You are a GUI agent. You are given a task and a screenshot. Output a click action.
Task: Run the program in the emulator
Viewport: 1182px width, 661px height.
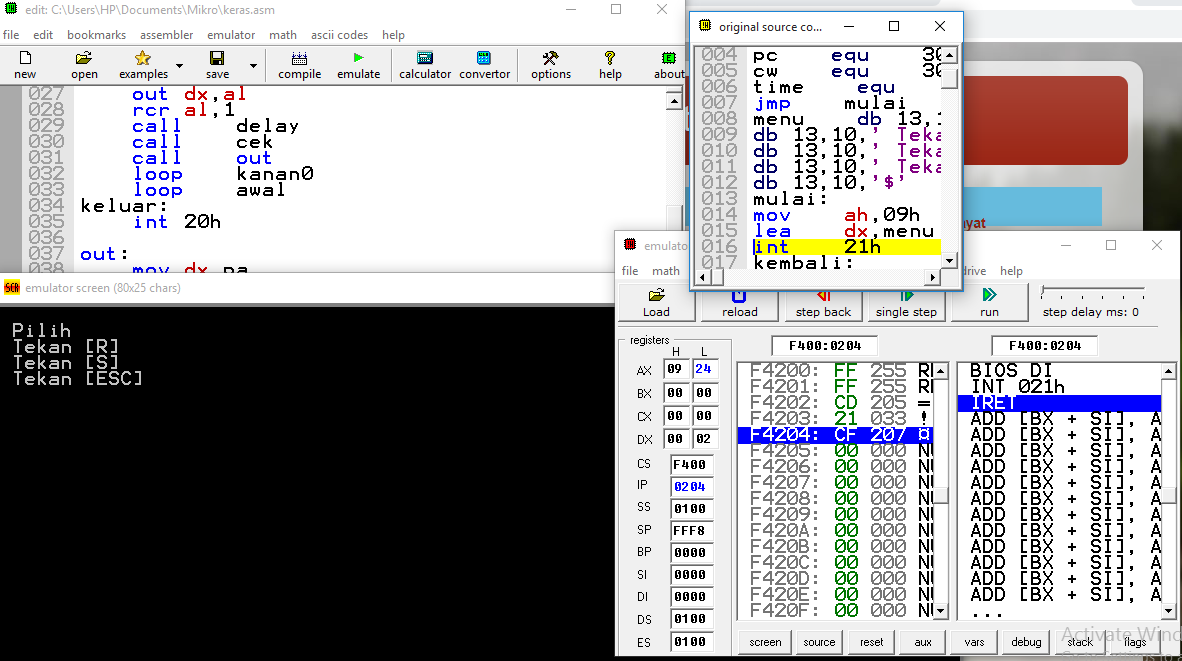coord(989,301)
